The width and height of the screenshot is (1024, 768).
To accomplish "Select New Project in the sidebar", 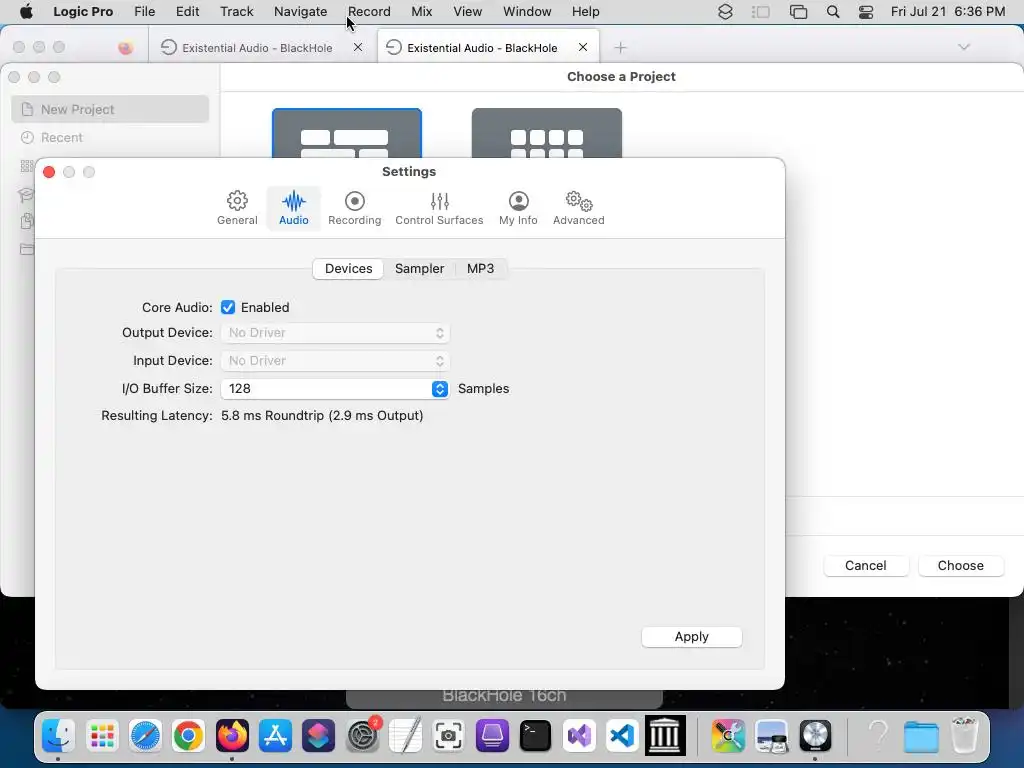I will (x=110, y=109).
